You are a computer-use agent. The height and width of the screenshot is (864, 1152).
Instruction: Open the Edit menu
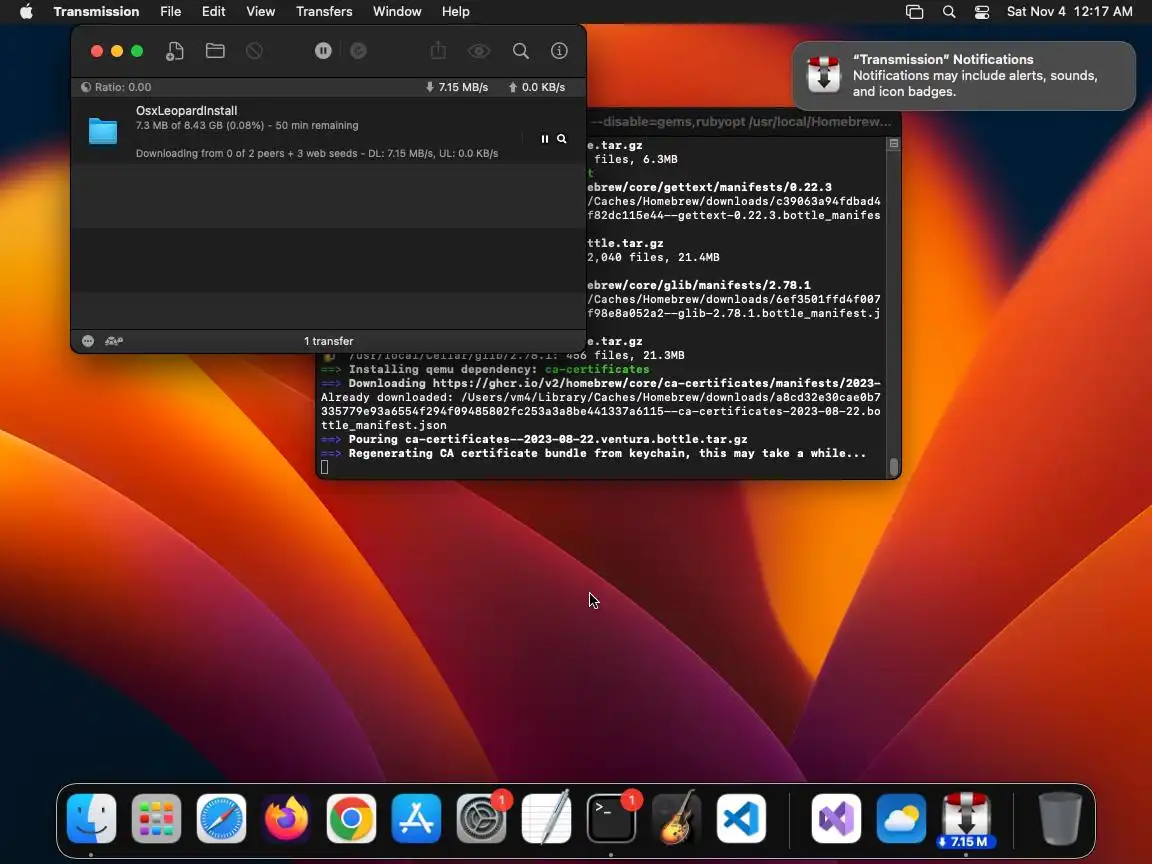(x=214, y=12)
